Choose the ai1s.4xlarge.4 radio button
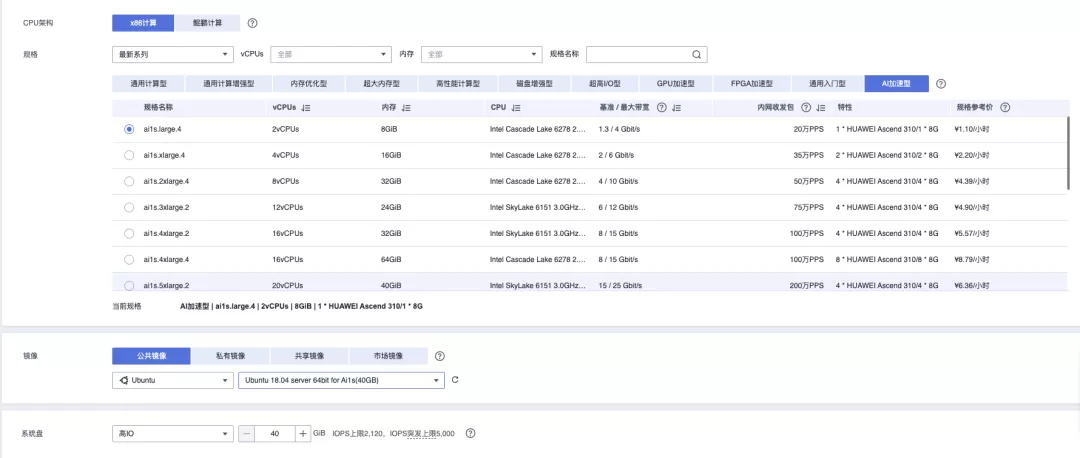 [129, 259]
